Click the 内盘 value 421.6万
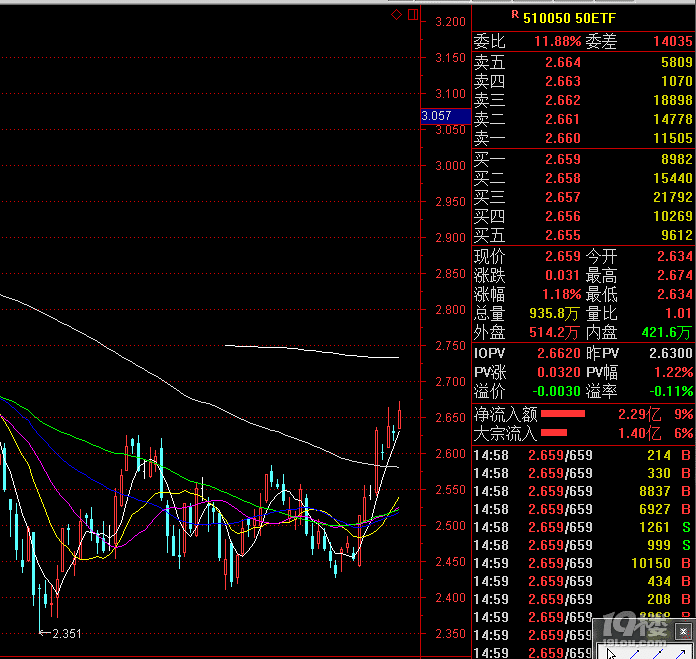 tap(667, 332)
